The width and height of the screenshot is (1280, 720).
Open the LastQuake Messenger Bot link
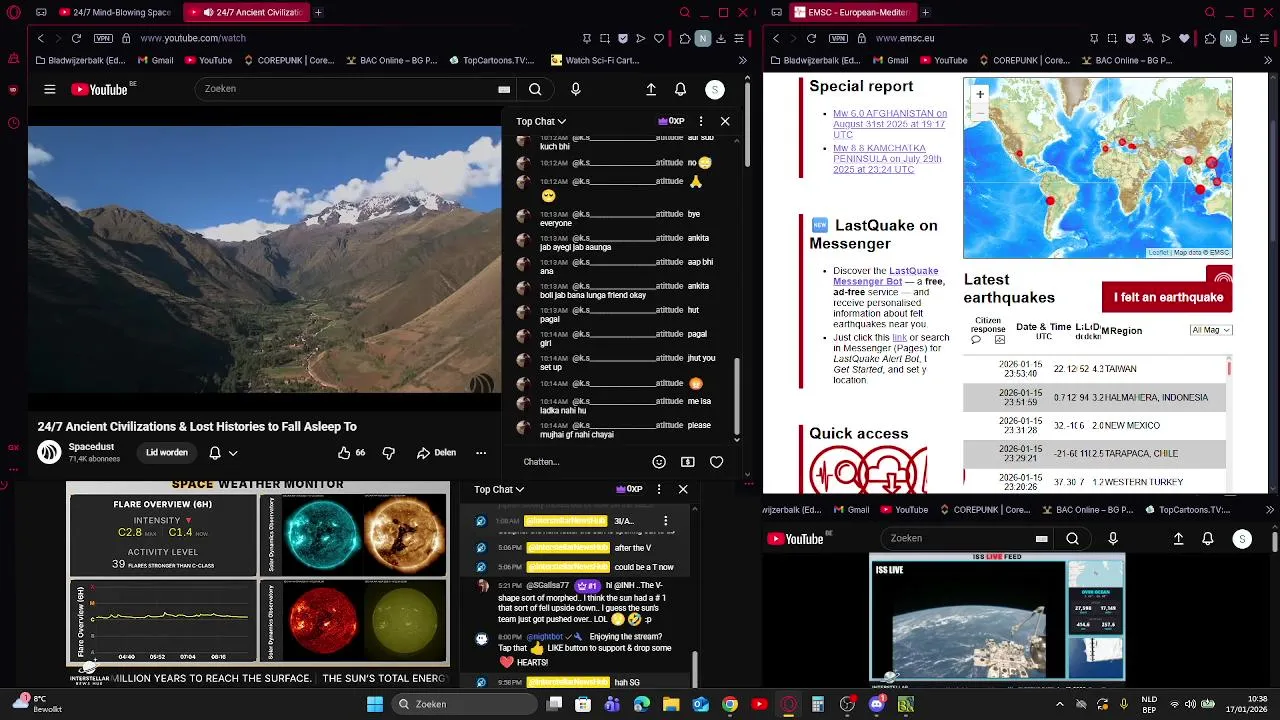pos(885,276)
